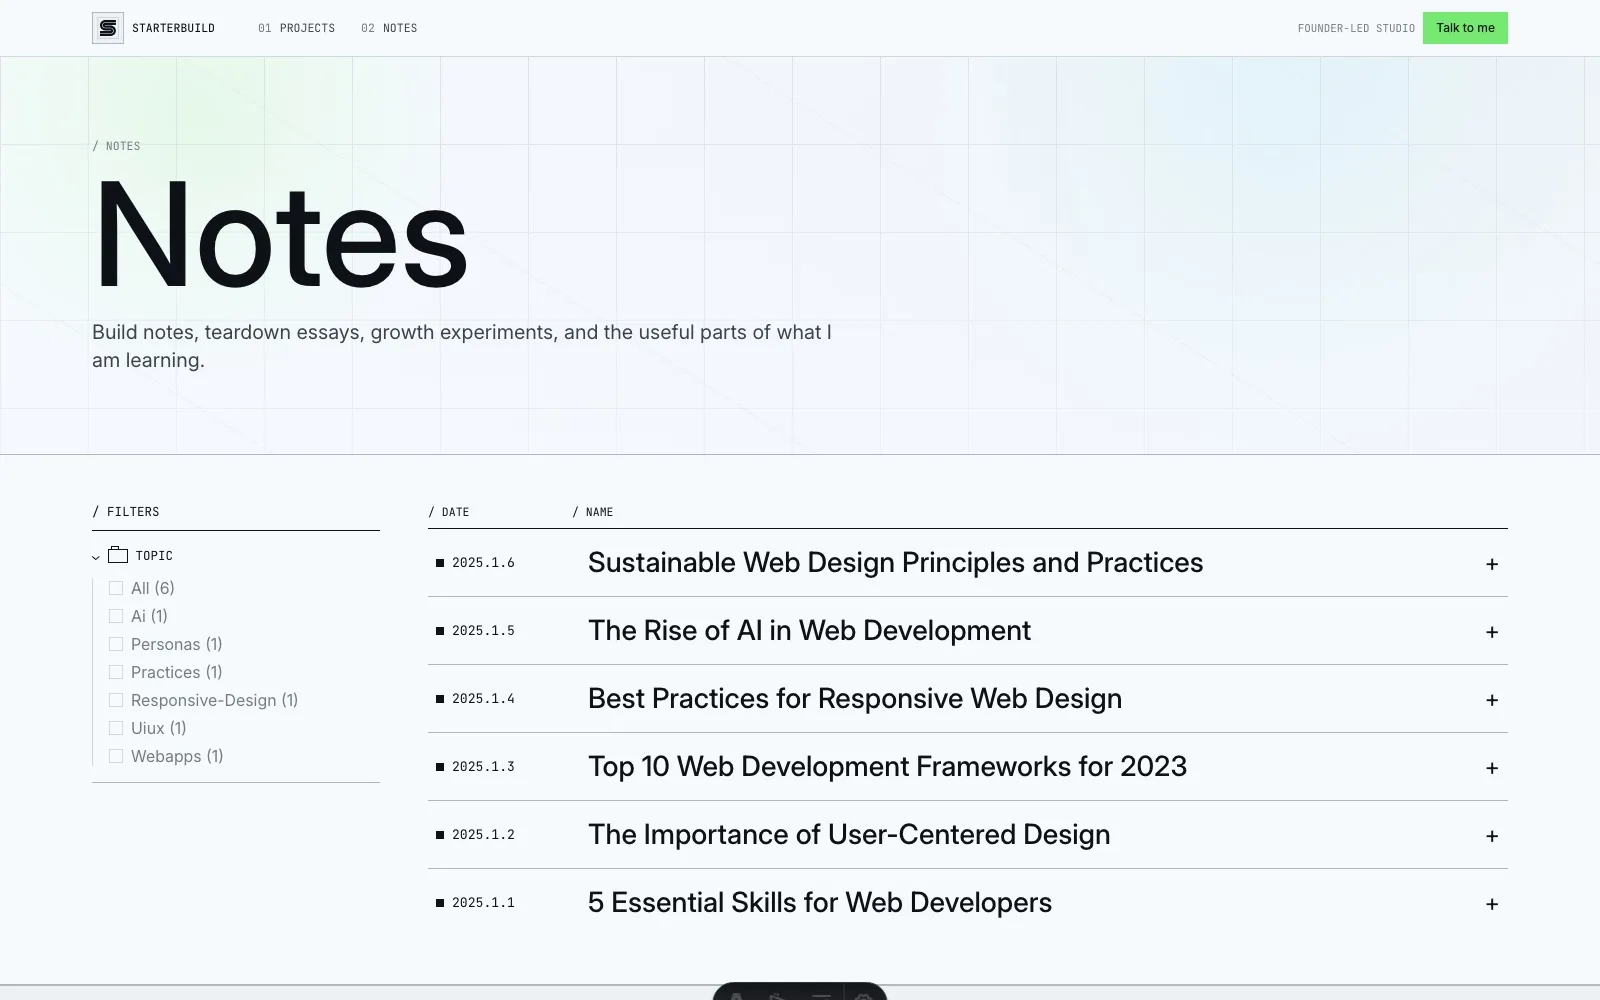Viewport: 1600px width, 1000px height.
Task: Click the date 2025.1.4
Action: click(x=483, y=699)
